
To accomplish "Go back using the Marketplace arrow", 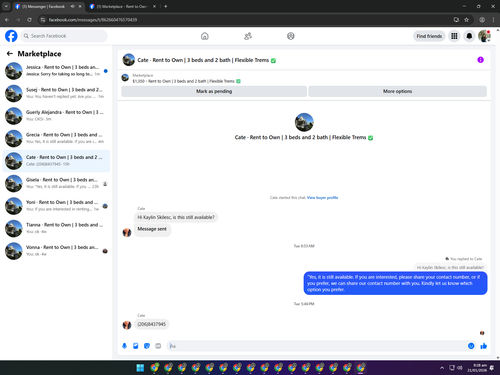I will (10, 53).
